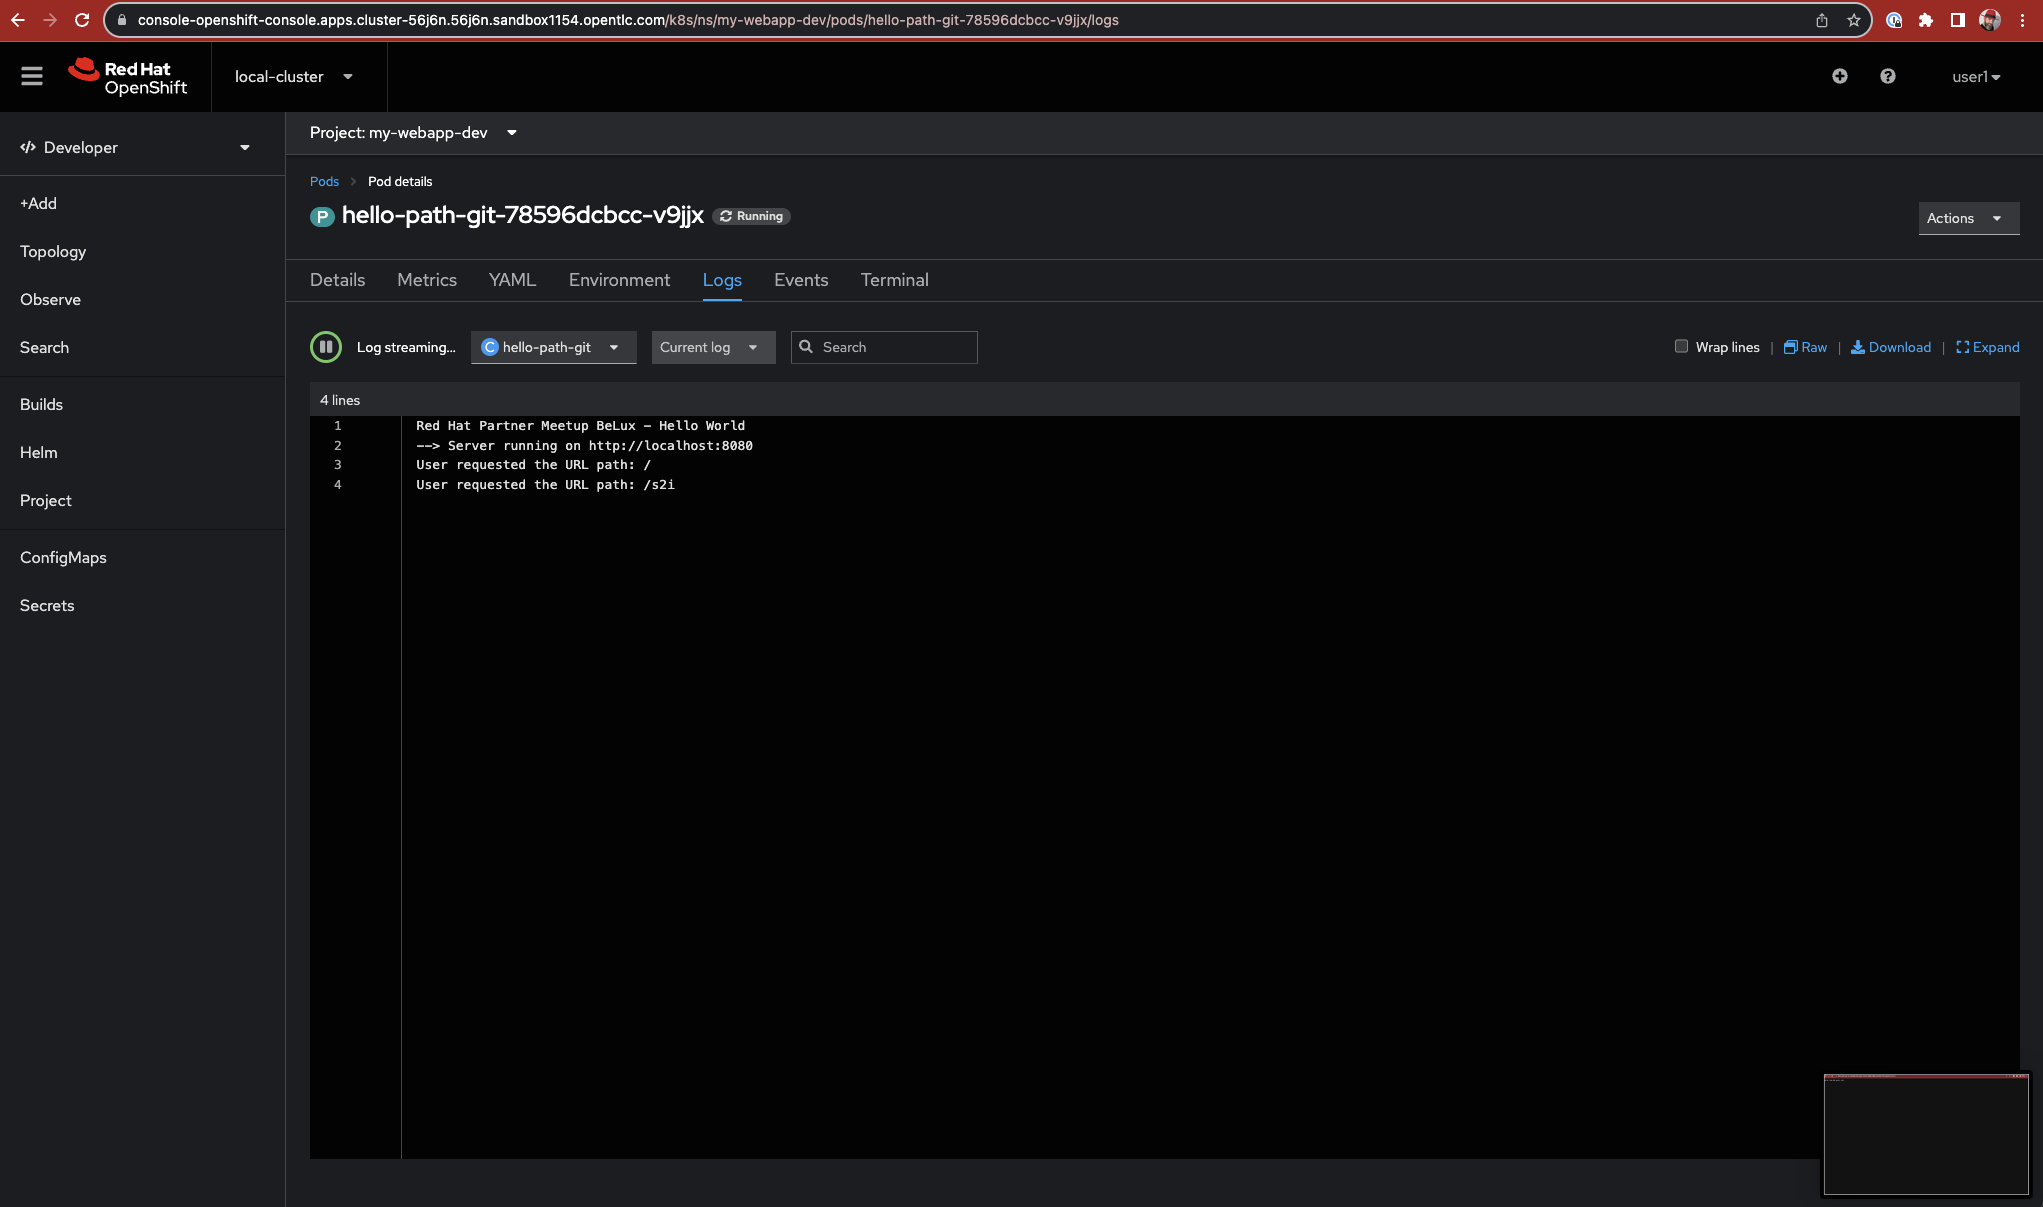Click the browser reload icon
The width and height of the screenshot is (2043, 1207).
click(82, 20)
